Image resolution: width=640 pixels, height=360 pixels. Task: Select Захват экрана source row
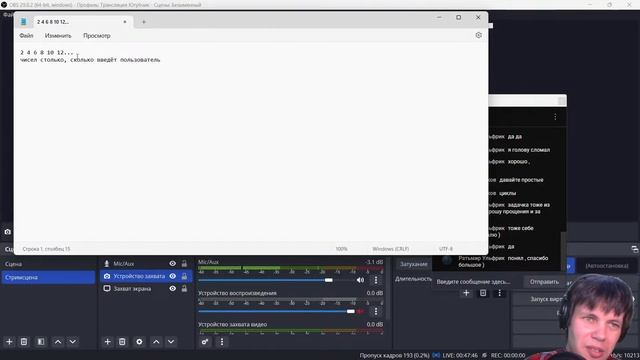click(x=146, y=289)
